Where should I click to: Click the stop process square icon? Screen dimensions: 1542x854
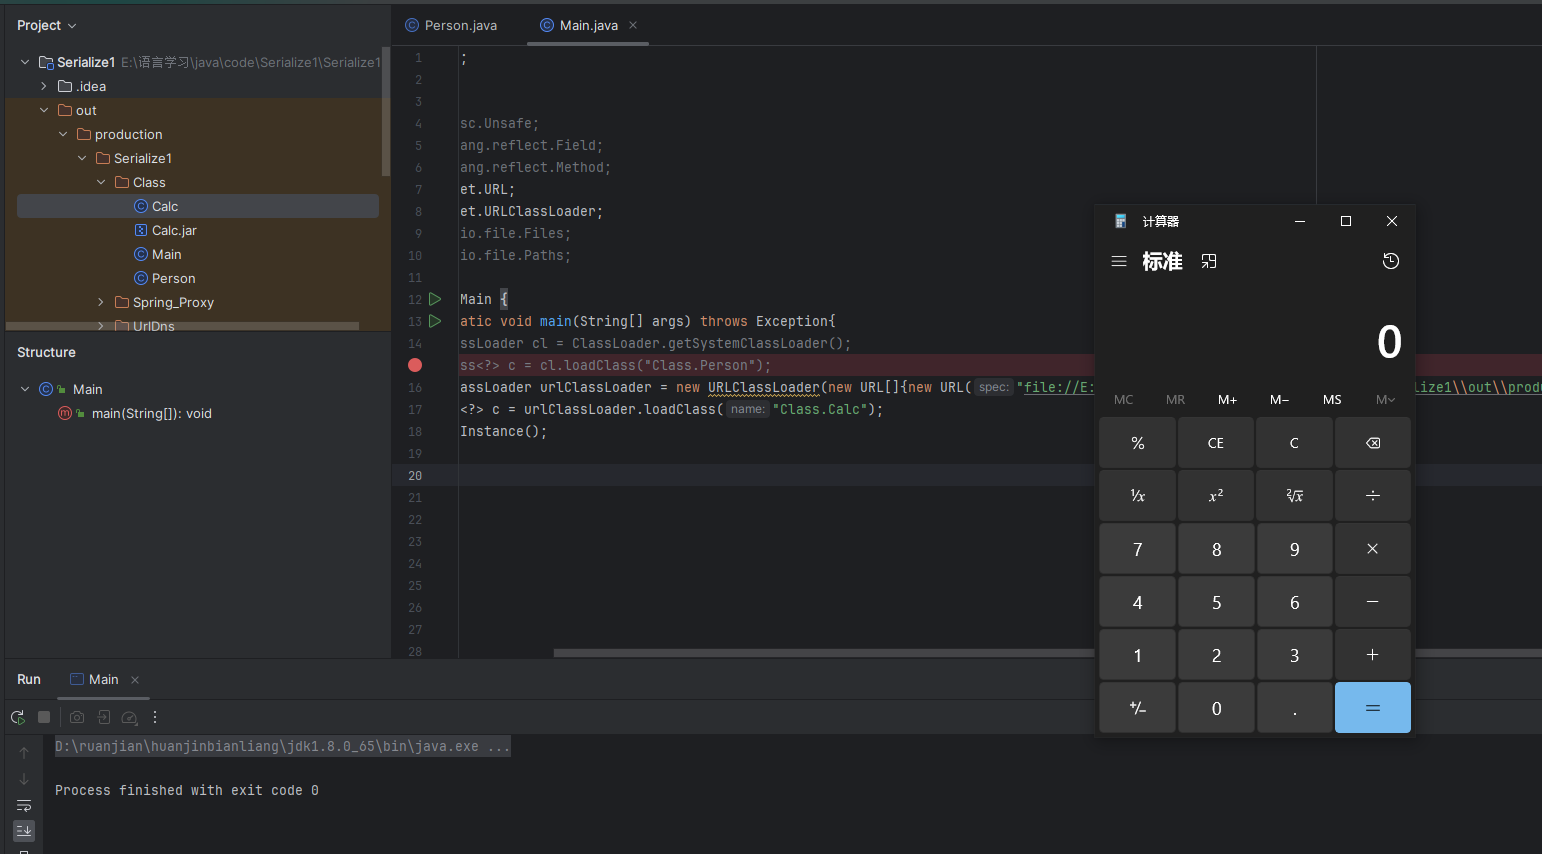click(44, 717)
